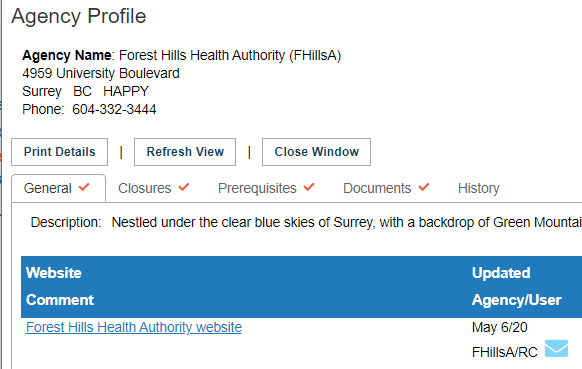Click the agency description text
The image size is (582, 369).
pos(347,222)
